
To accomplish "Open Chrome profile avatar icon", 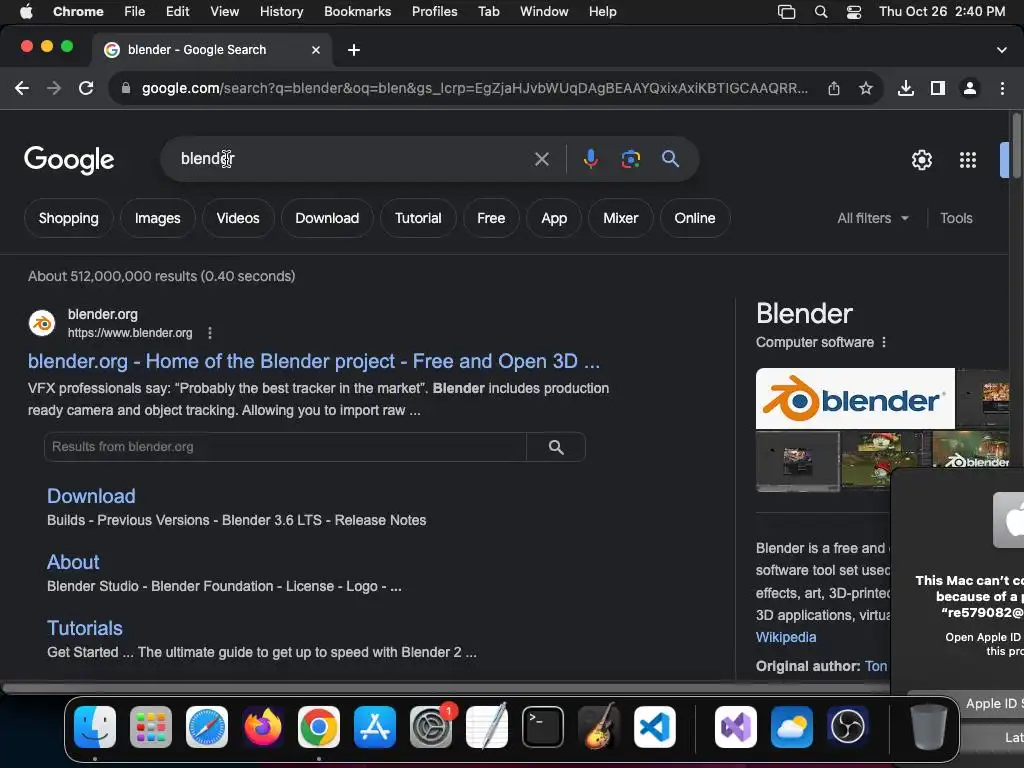I will tap(970, 88).
